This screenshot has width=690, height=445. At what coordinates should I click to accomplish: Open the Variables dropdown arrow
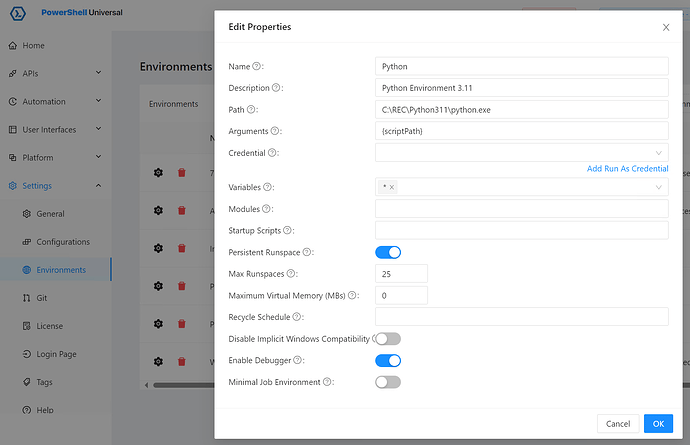click(x=658, y=188)
